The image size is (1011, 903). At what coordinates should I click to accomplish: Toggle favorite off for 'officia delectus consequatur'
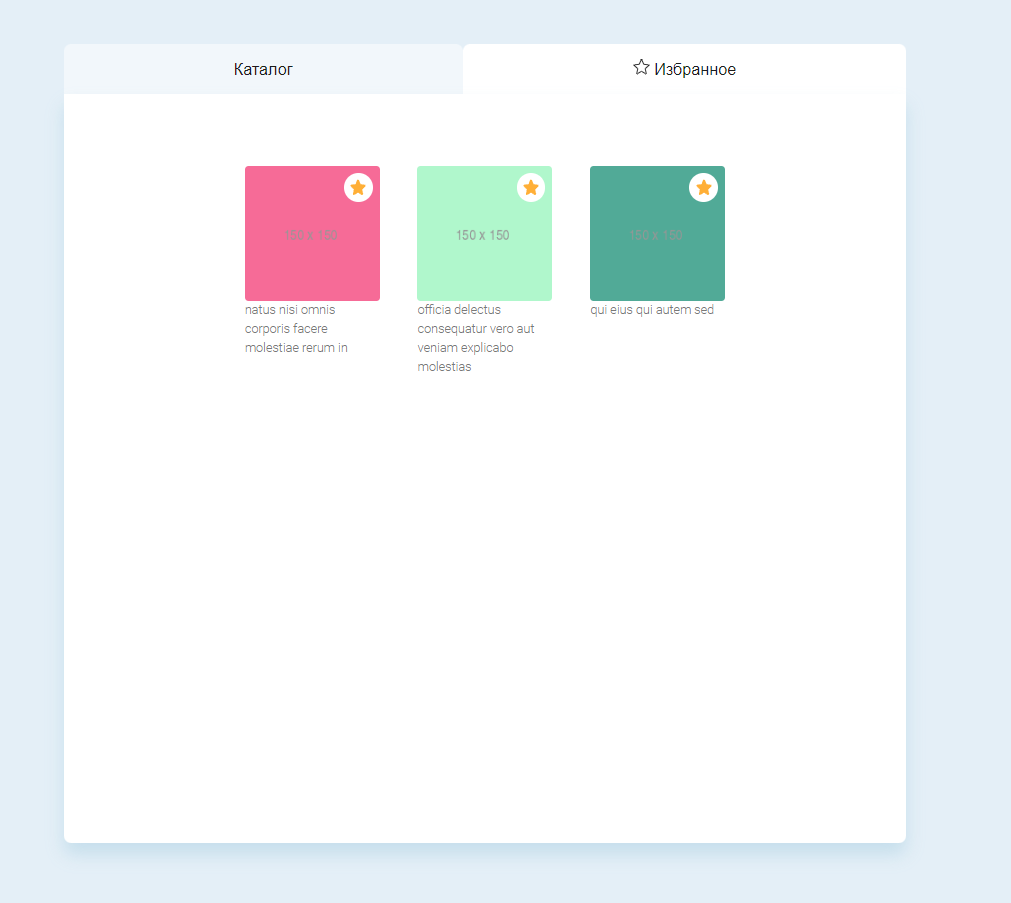(531, 187)
